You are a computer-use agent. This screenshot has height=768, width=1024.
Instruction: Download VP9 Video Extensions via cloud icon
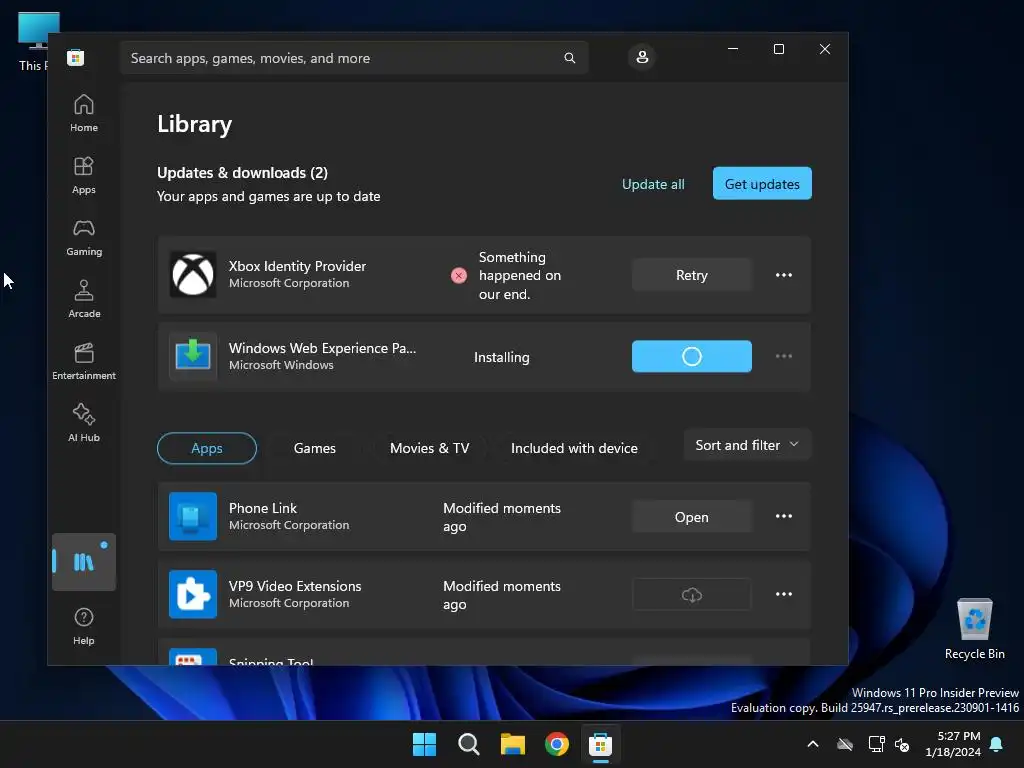tap(692, 595)
